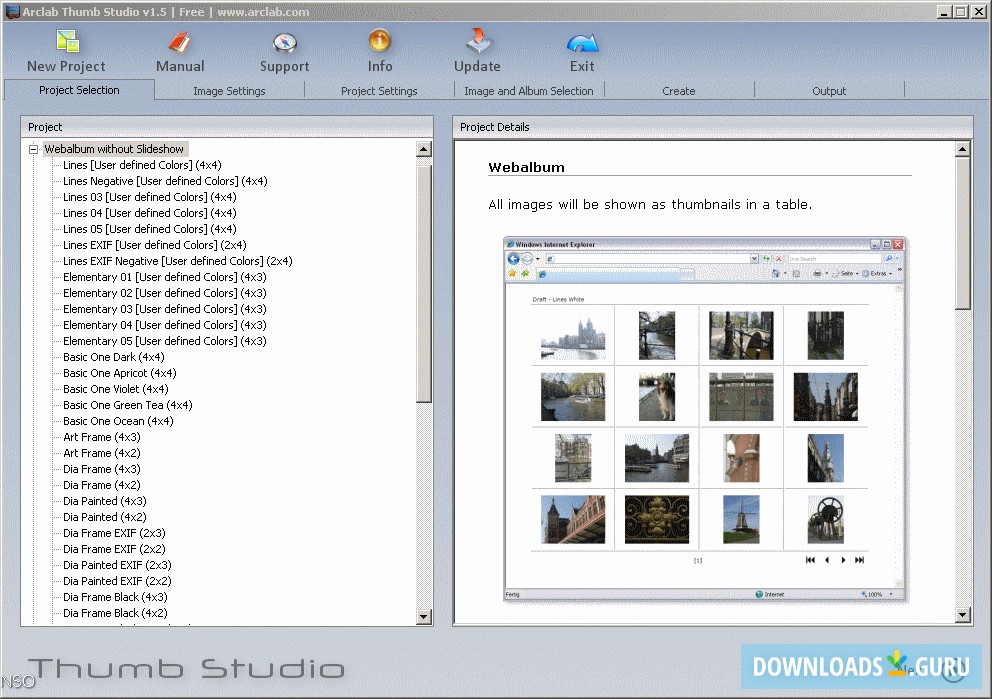Open the Project Settings tab
Image resolution: width=992 pixels, height=699 pixels.
tap(379, 90)
